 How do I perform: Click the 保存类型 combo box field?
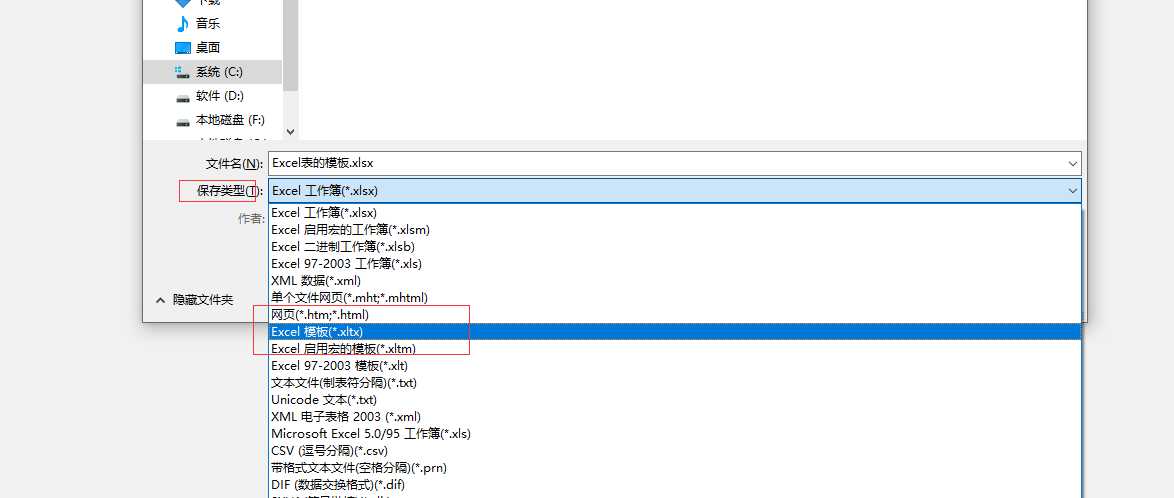(675, 191)
